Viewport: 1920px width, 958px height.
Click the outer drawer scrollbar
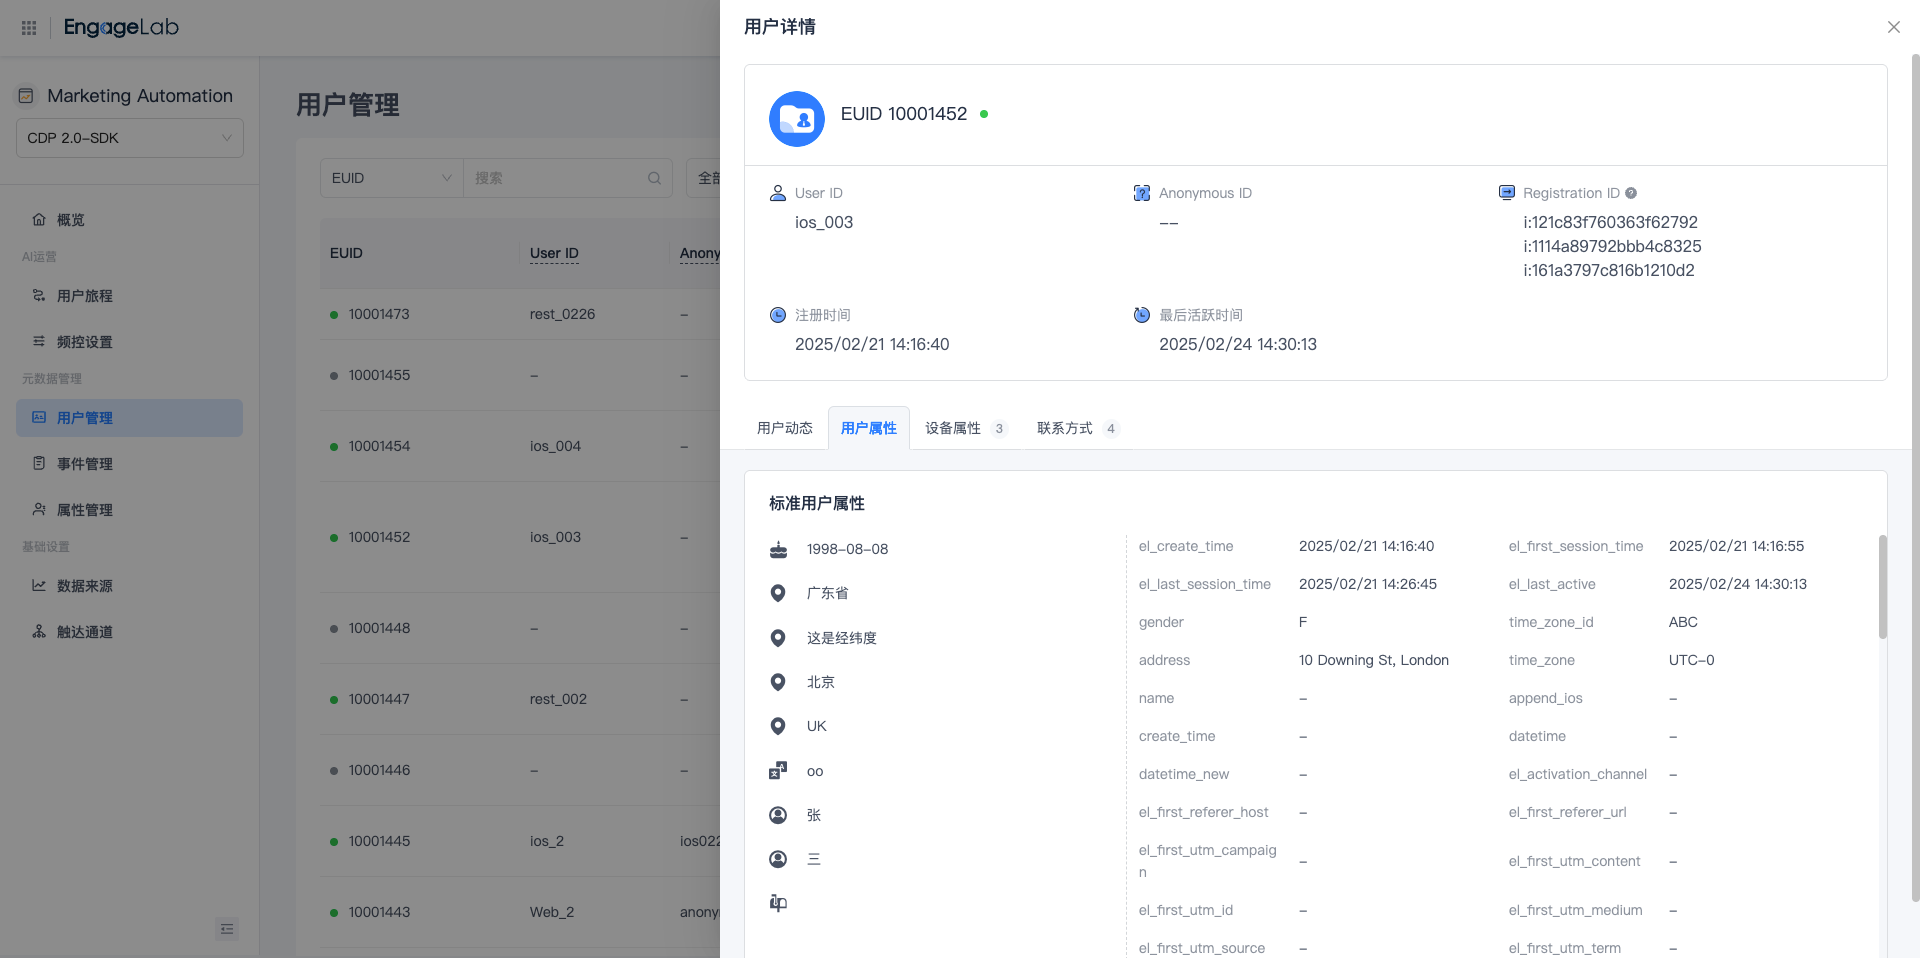pyautogui.click(x=1915, y=478)
